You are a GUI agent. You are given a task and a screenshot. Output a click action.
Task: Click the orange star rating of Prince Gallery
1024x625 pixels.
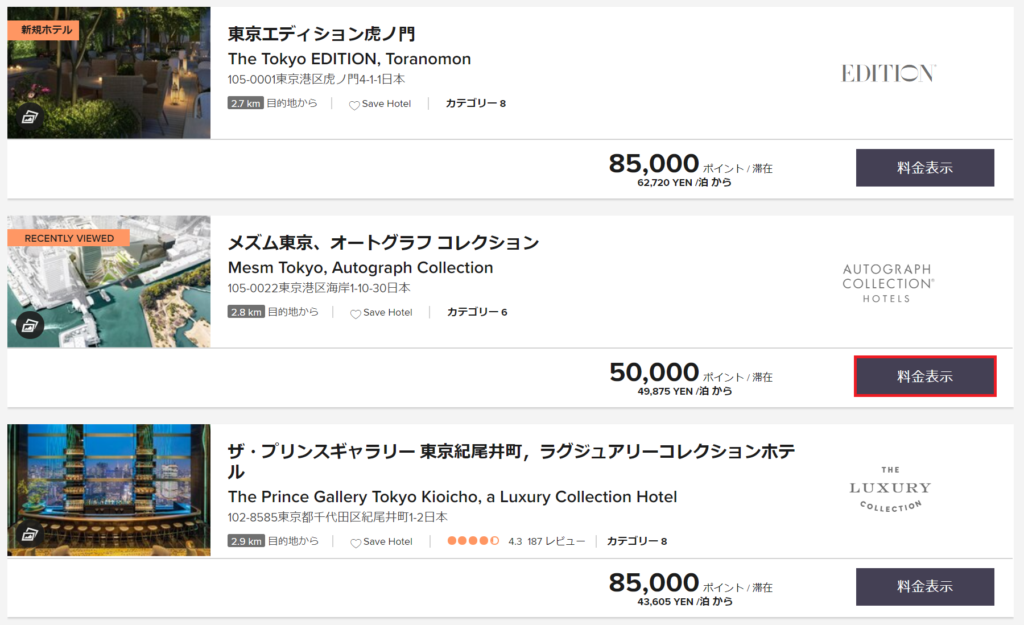pyautogui.click(x=473, y=541)
